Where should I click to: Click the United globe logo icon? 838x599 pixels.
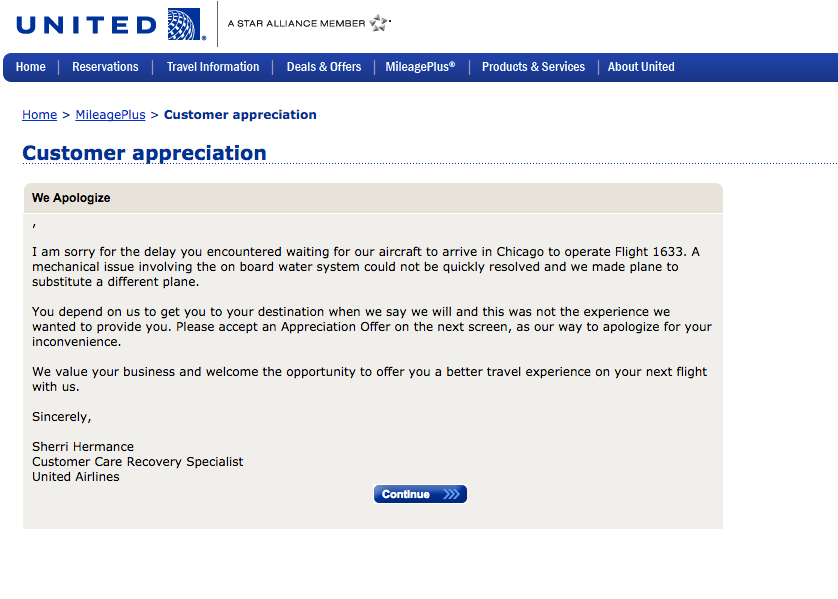coord(185,24)
